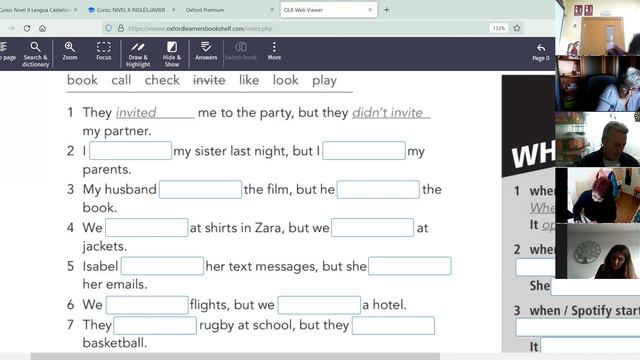Open the Go to page tool

pos(7,51)
